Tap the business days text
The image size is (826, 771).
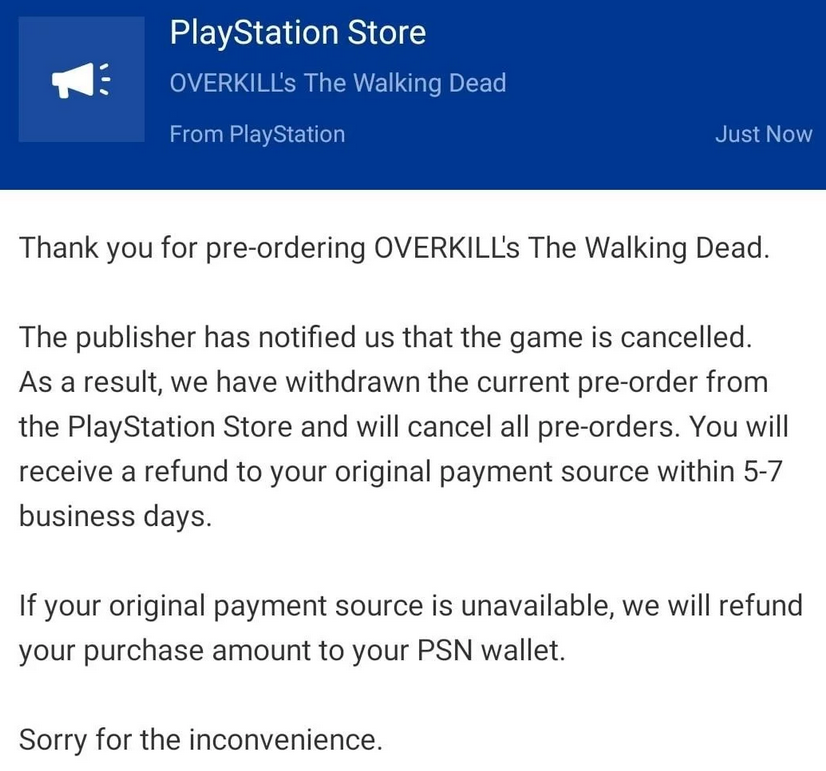[115, 516]
